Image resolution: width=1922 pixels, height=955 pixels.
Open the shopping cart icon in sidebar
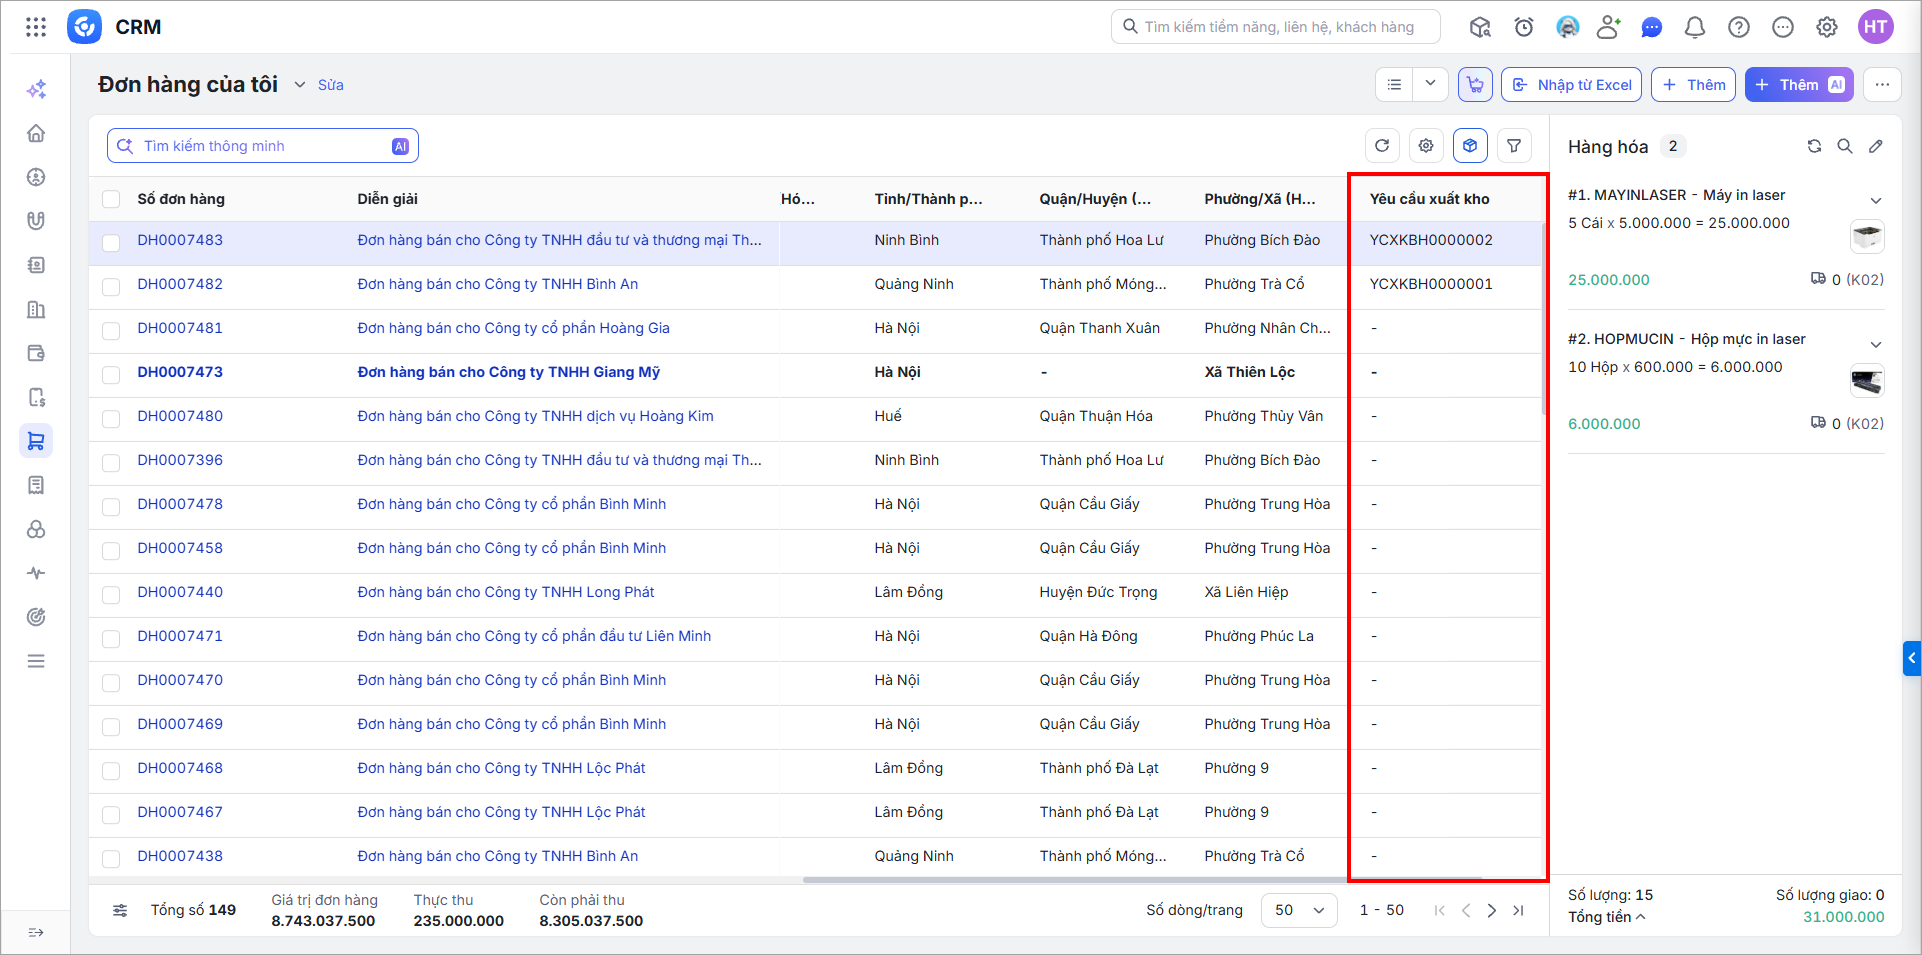point(36,441)
